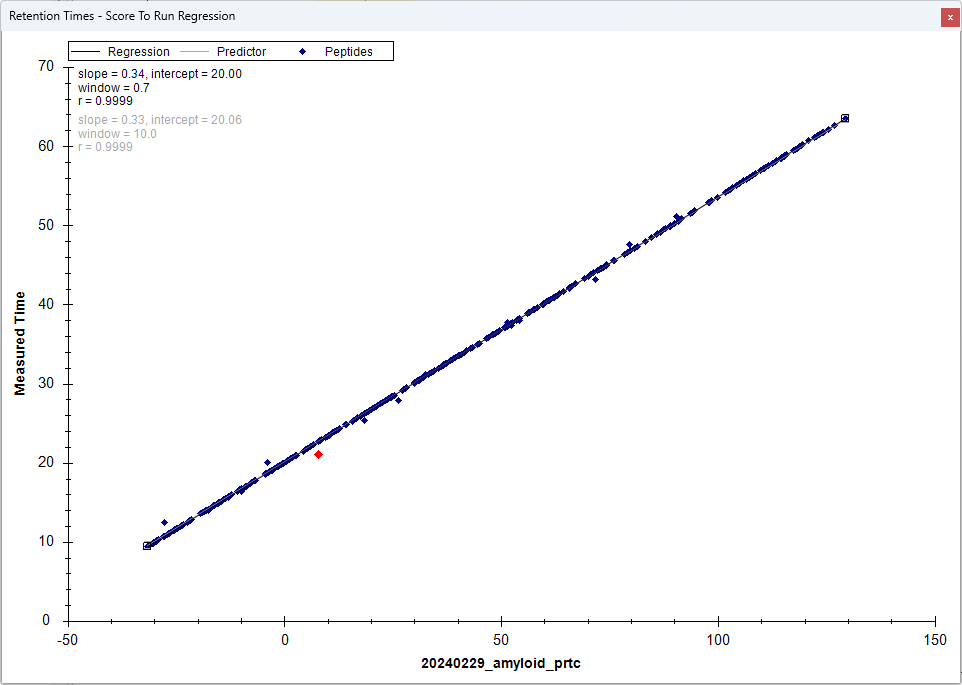Pick outlier peptide above line near score 79
Image resolution: width=962 pixels, height=685 pixels.
(629, 244)
